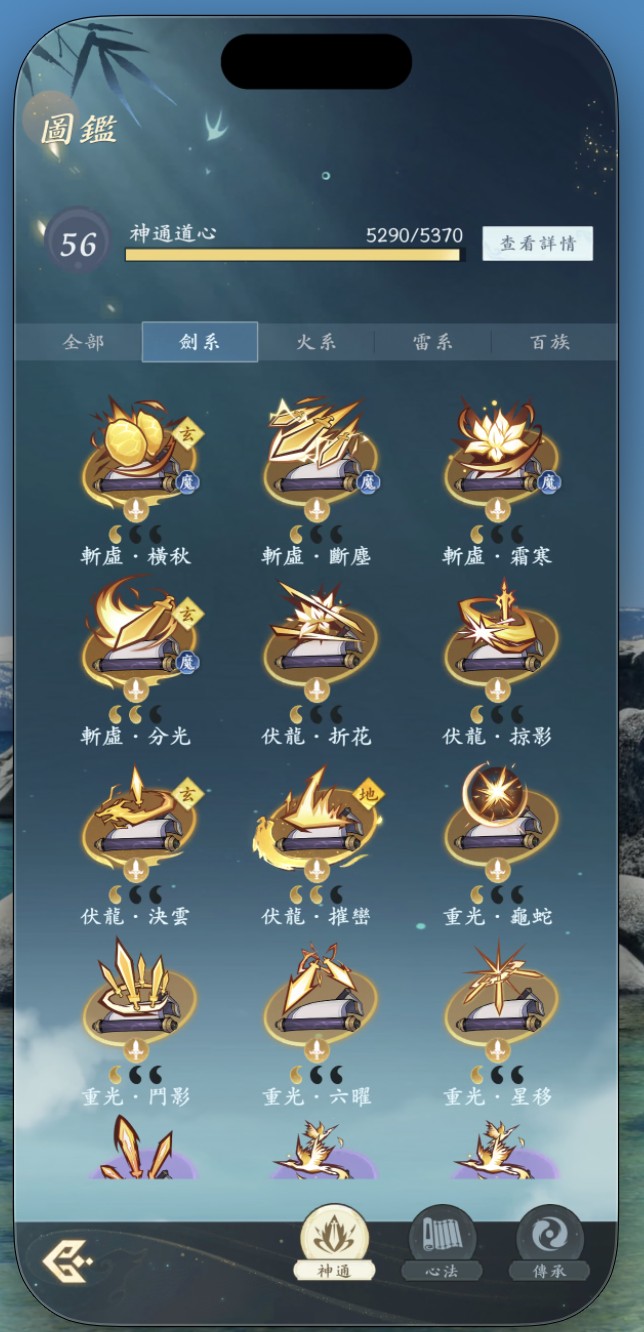This screenshot has height=1332, width=644.
Task: Click the 神通道心 progress bar
Action: (x=295, y=255)
